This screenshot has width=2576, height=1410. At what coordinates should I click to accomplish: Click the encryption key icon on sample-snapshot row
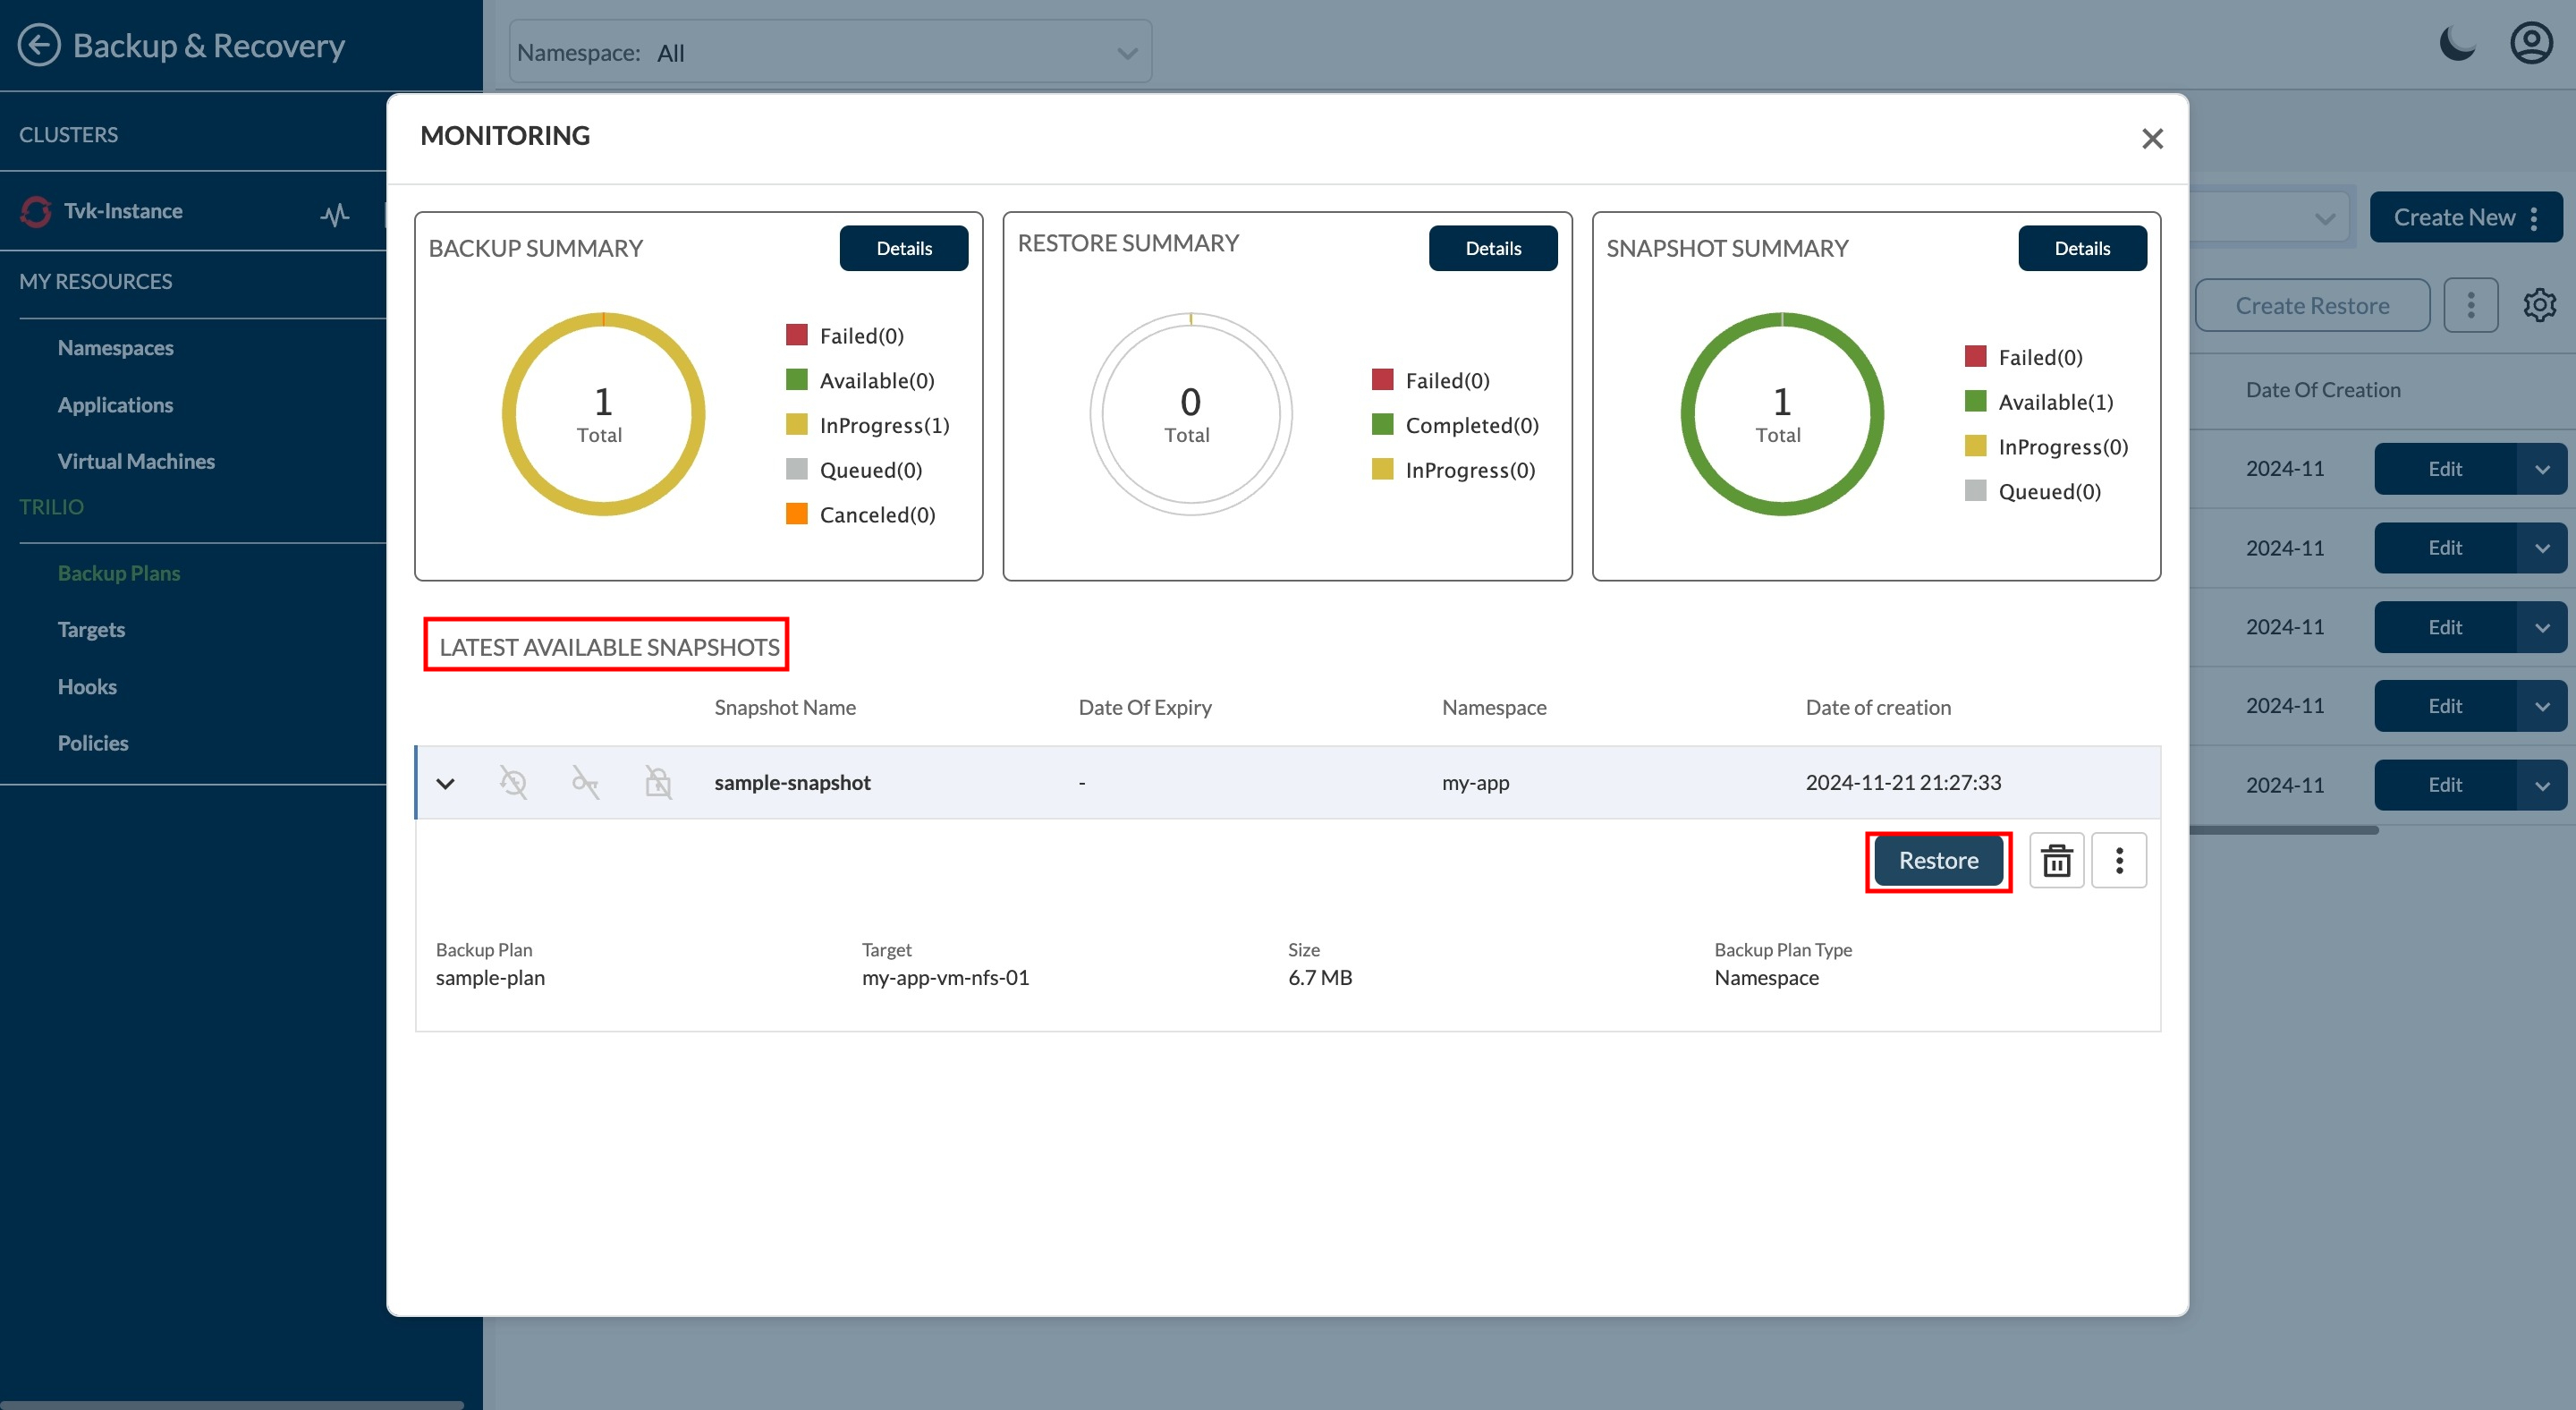(x=585, y=782)
